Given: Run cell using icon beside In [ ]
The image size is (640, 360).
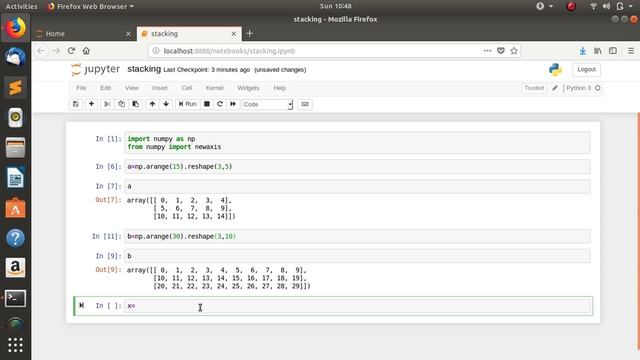Looking at the screenshot, I should 82,305.
